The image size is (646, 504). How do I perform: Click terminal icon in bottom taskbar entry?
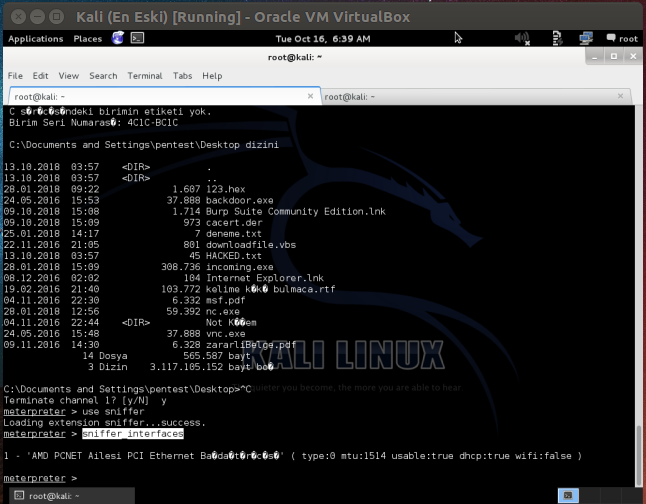19,495
